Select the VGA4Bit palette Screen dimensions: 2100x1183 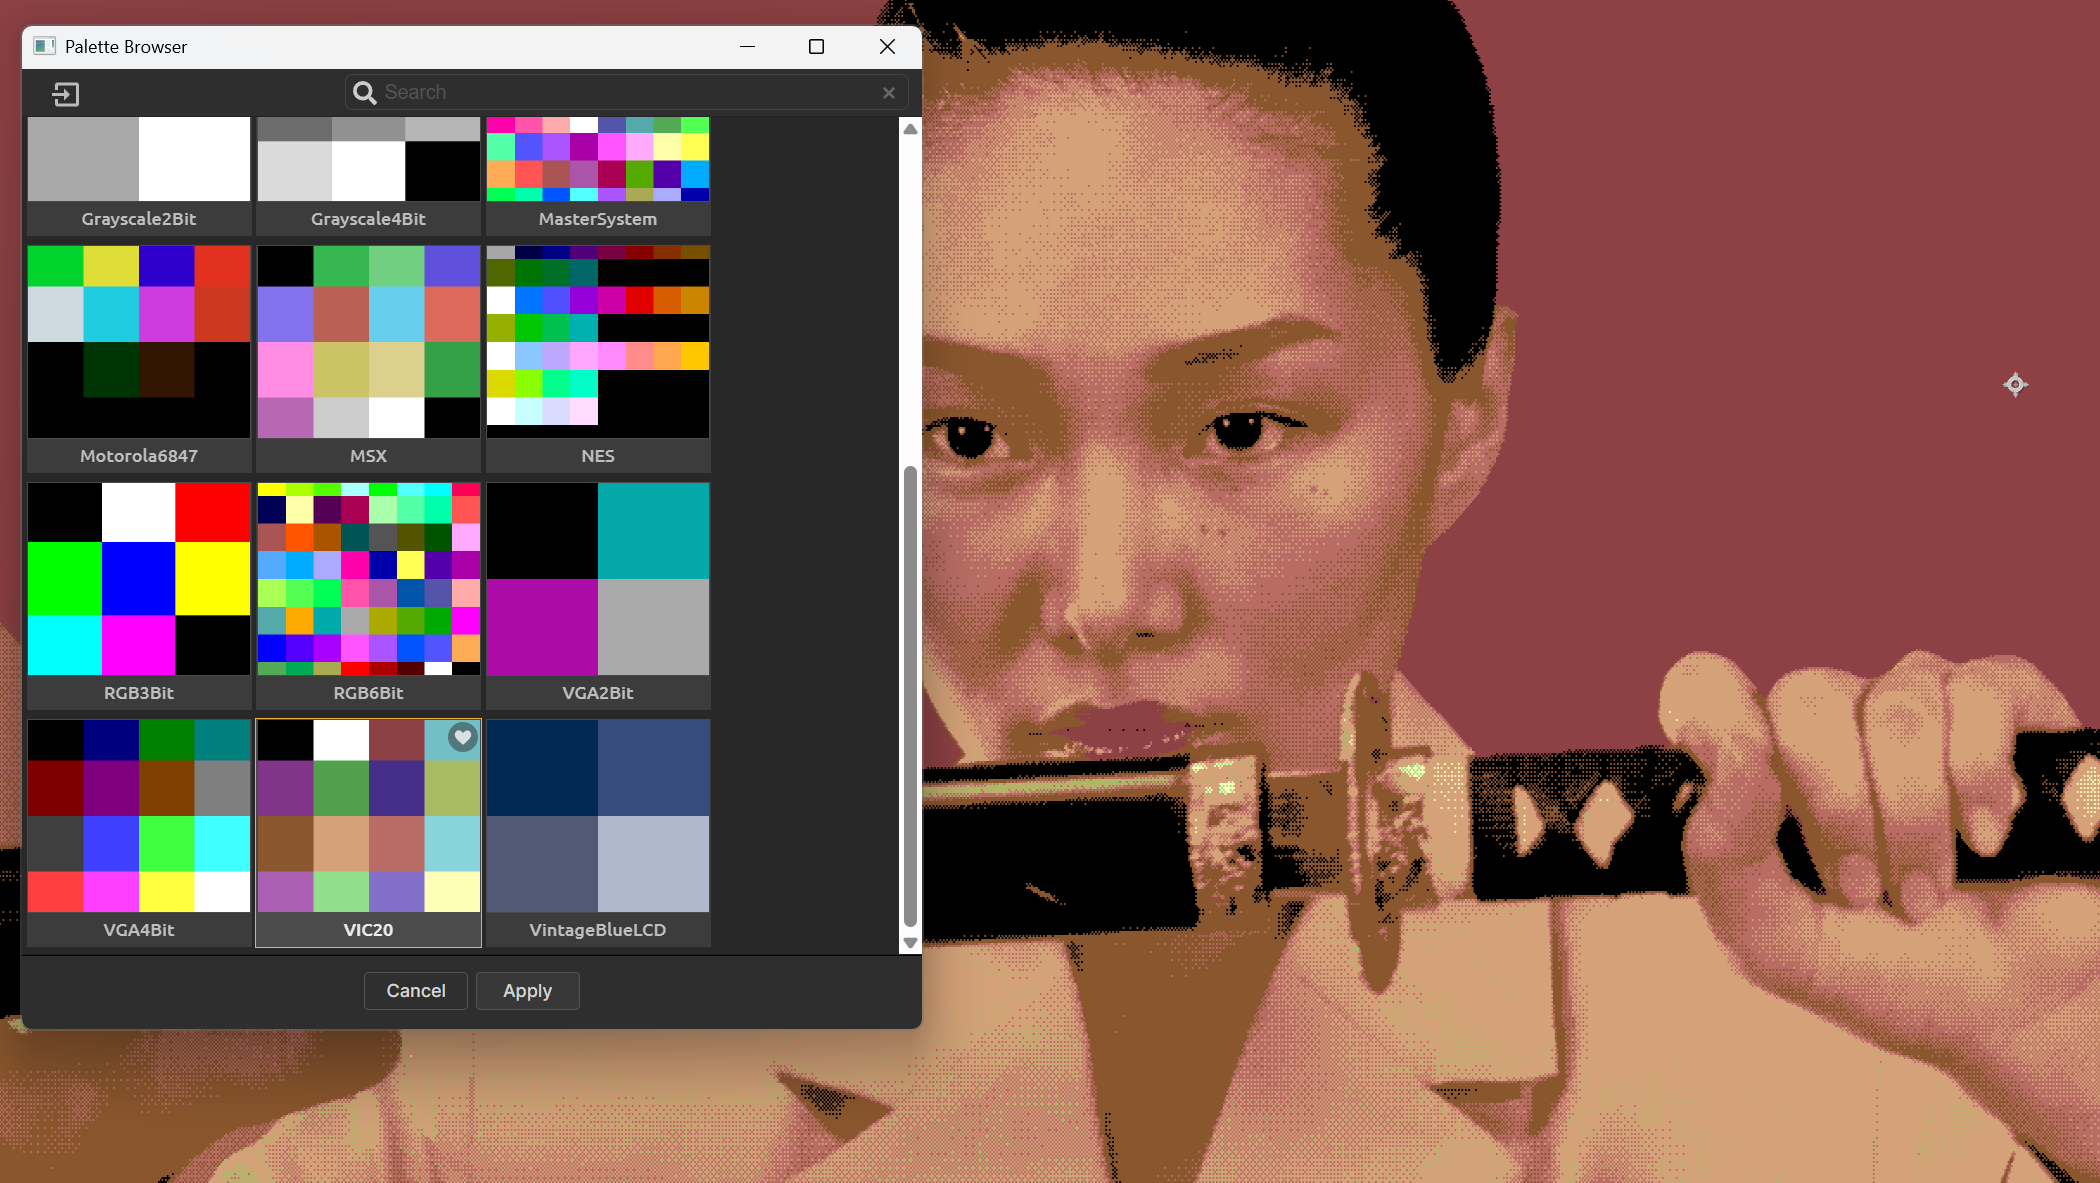(x=139, y=816)
